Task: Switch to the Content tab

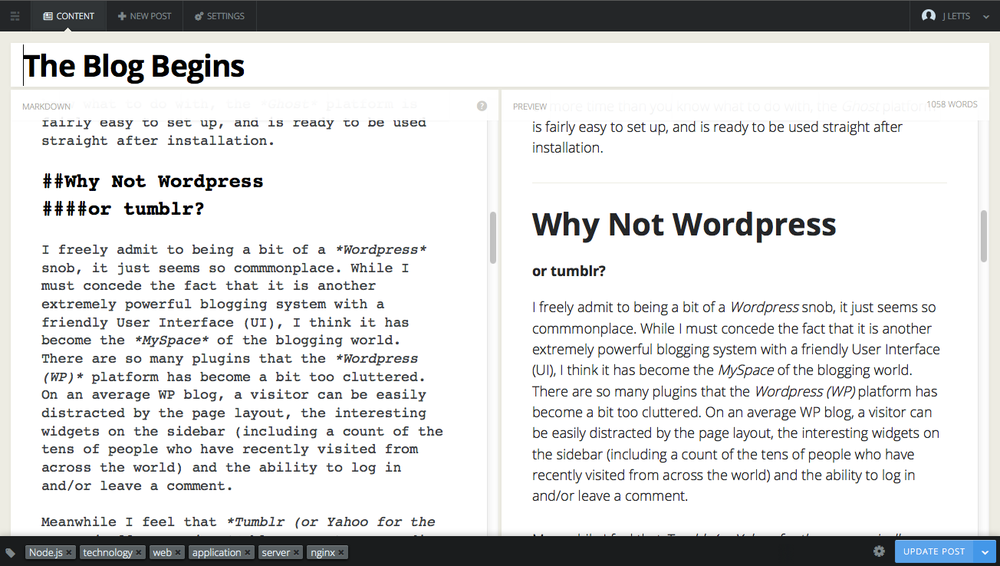Action: (x=68, y=16)
